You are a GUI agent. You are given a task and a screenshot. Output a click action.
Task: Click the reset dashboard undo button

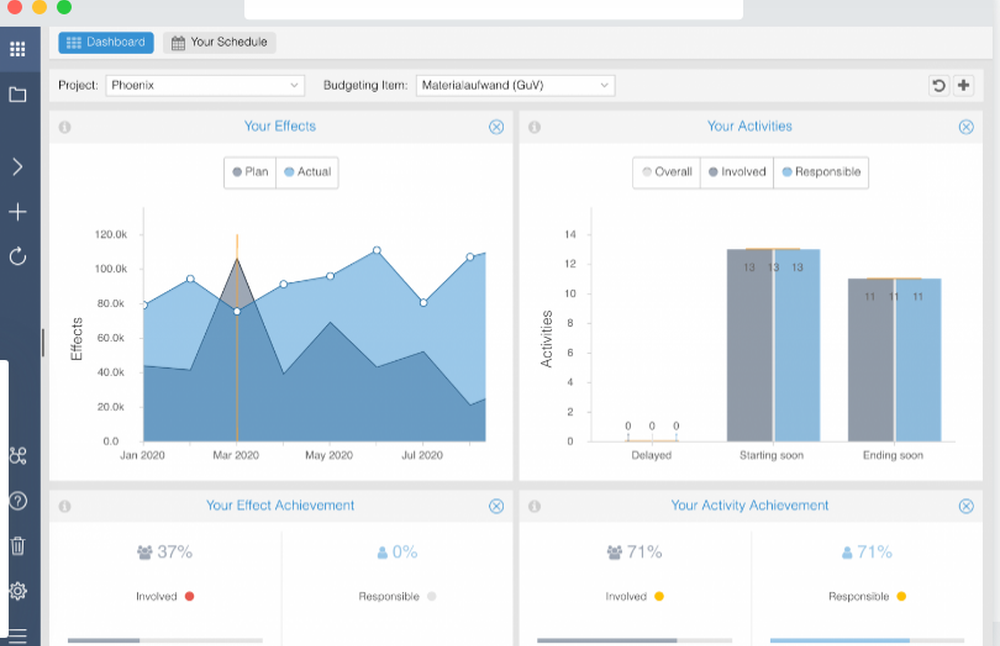click(x=939, y=85)
